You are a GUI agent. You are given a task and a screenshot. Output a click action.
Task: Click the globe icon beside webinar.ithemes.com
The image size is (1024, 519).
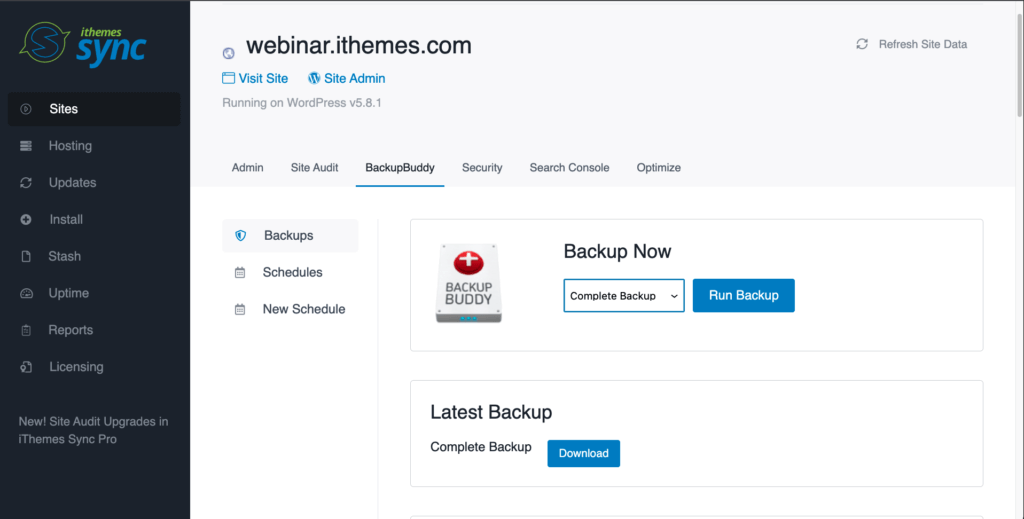pos(229,54)
